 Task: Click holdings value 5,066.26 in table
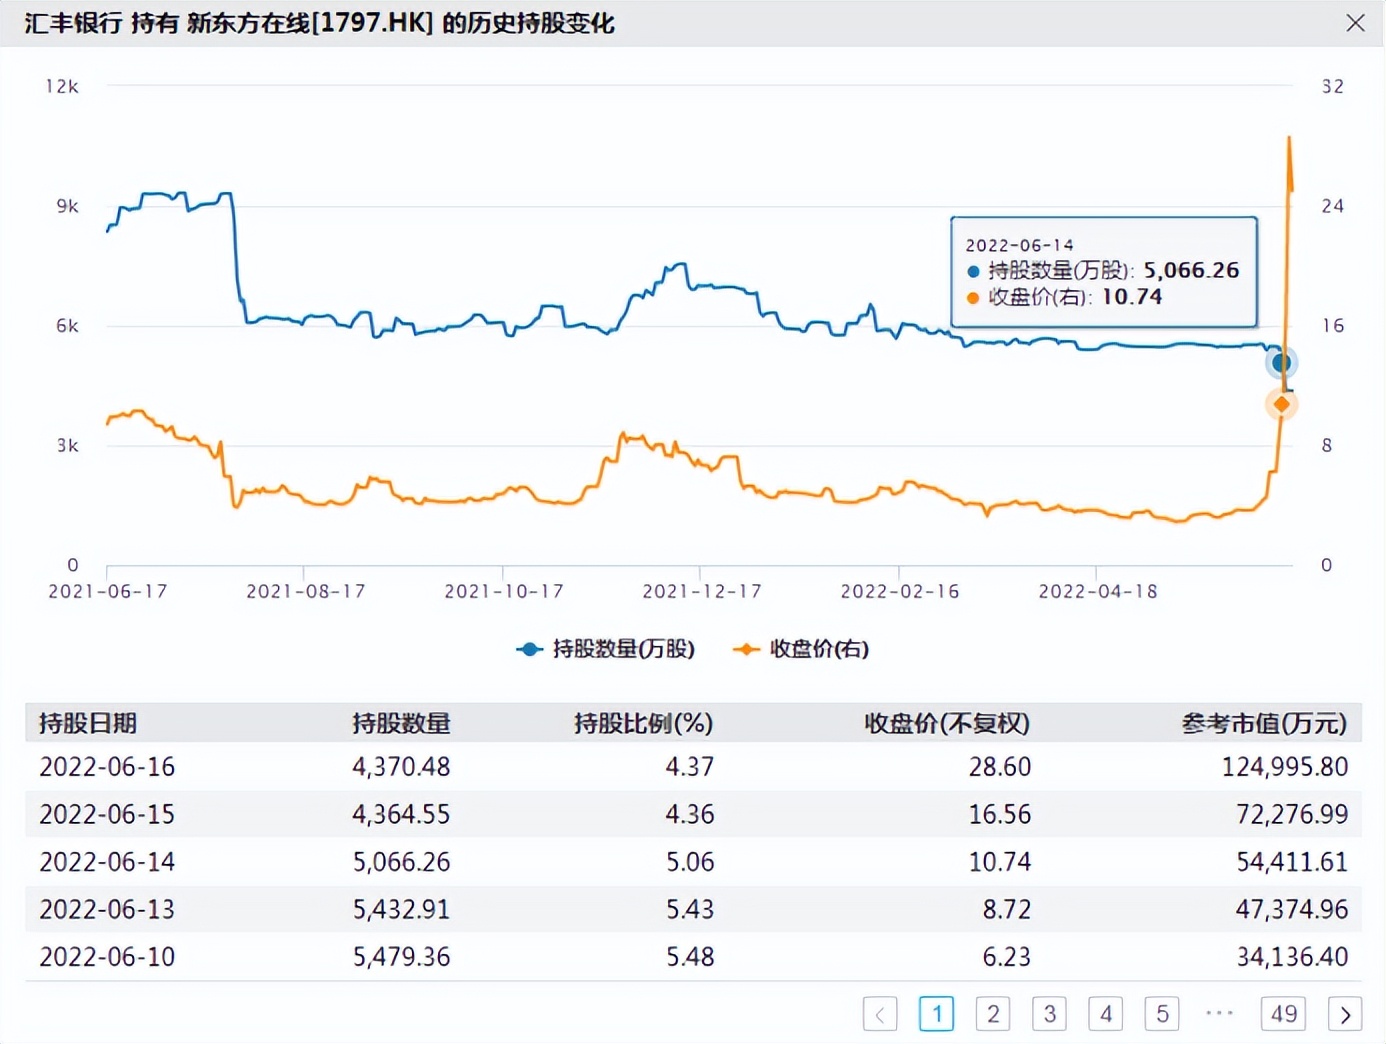click(x=401, y=861)
